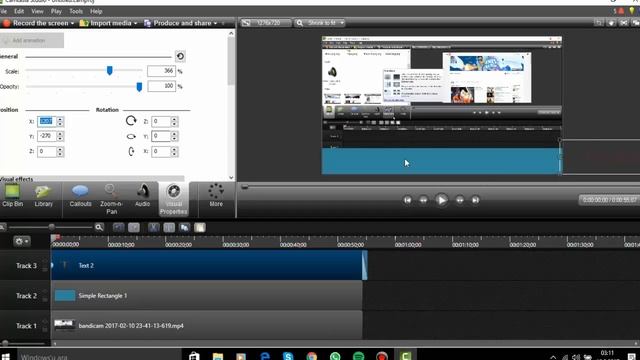Open the Zoom-n-Pan tab
Screen dimensions: 640x360
(111, 199)
